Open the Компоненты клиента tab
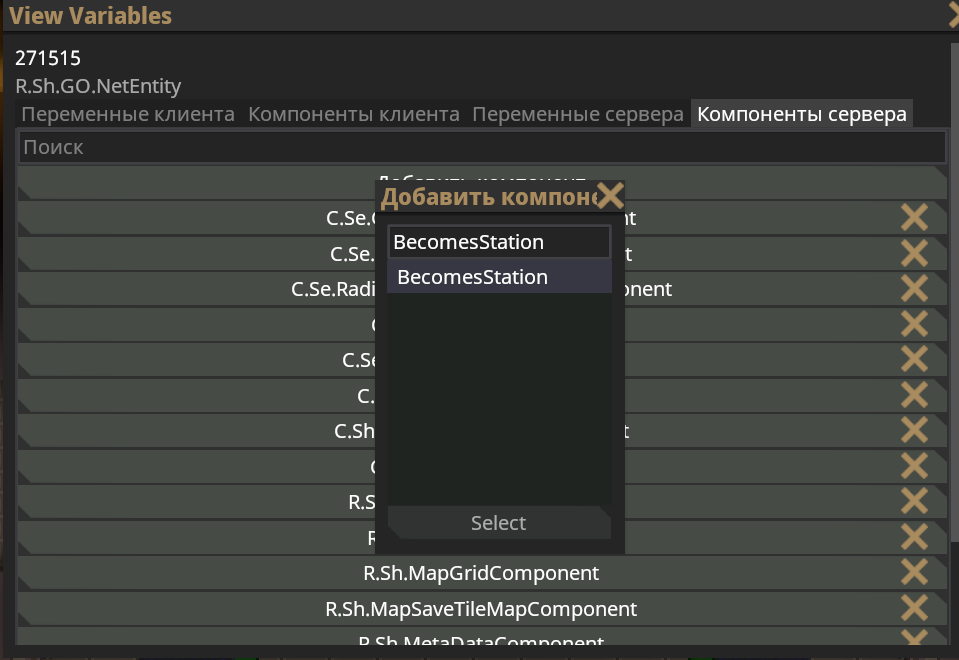This screenshot has width=959, height=660. [354, 114]
